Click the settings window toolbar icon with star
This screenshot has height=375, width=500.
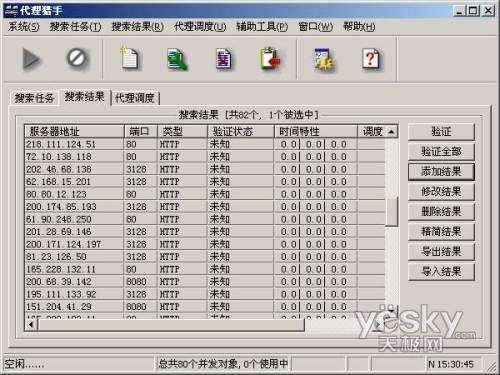coord(324,59)
